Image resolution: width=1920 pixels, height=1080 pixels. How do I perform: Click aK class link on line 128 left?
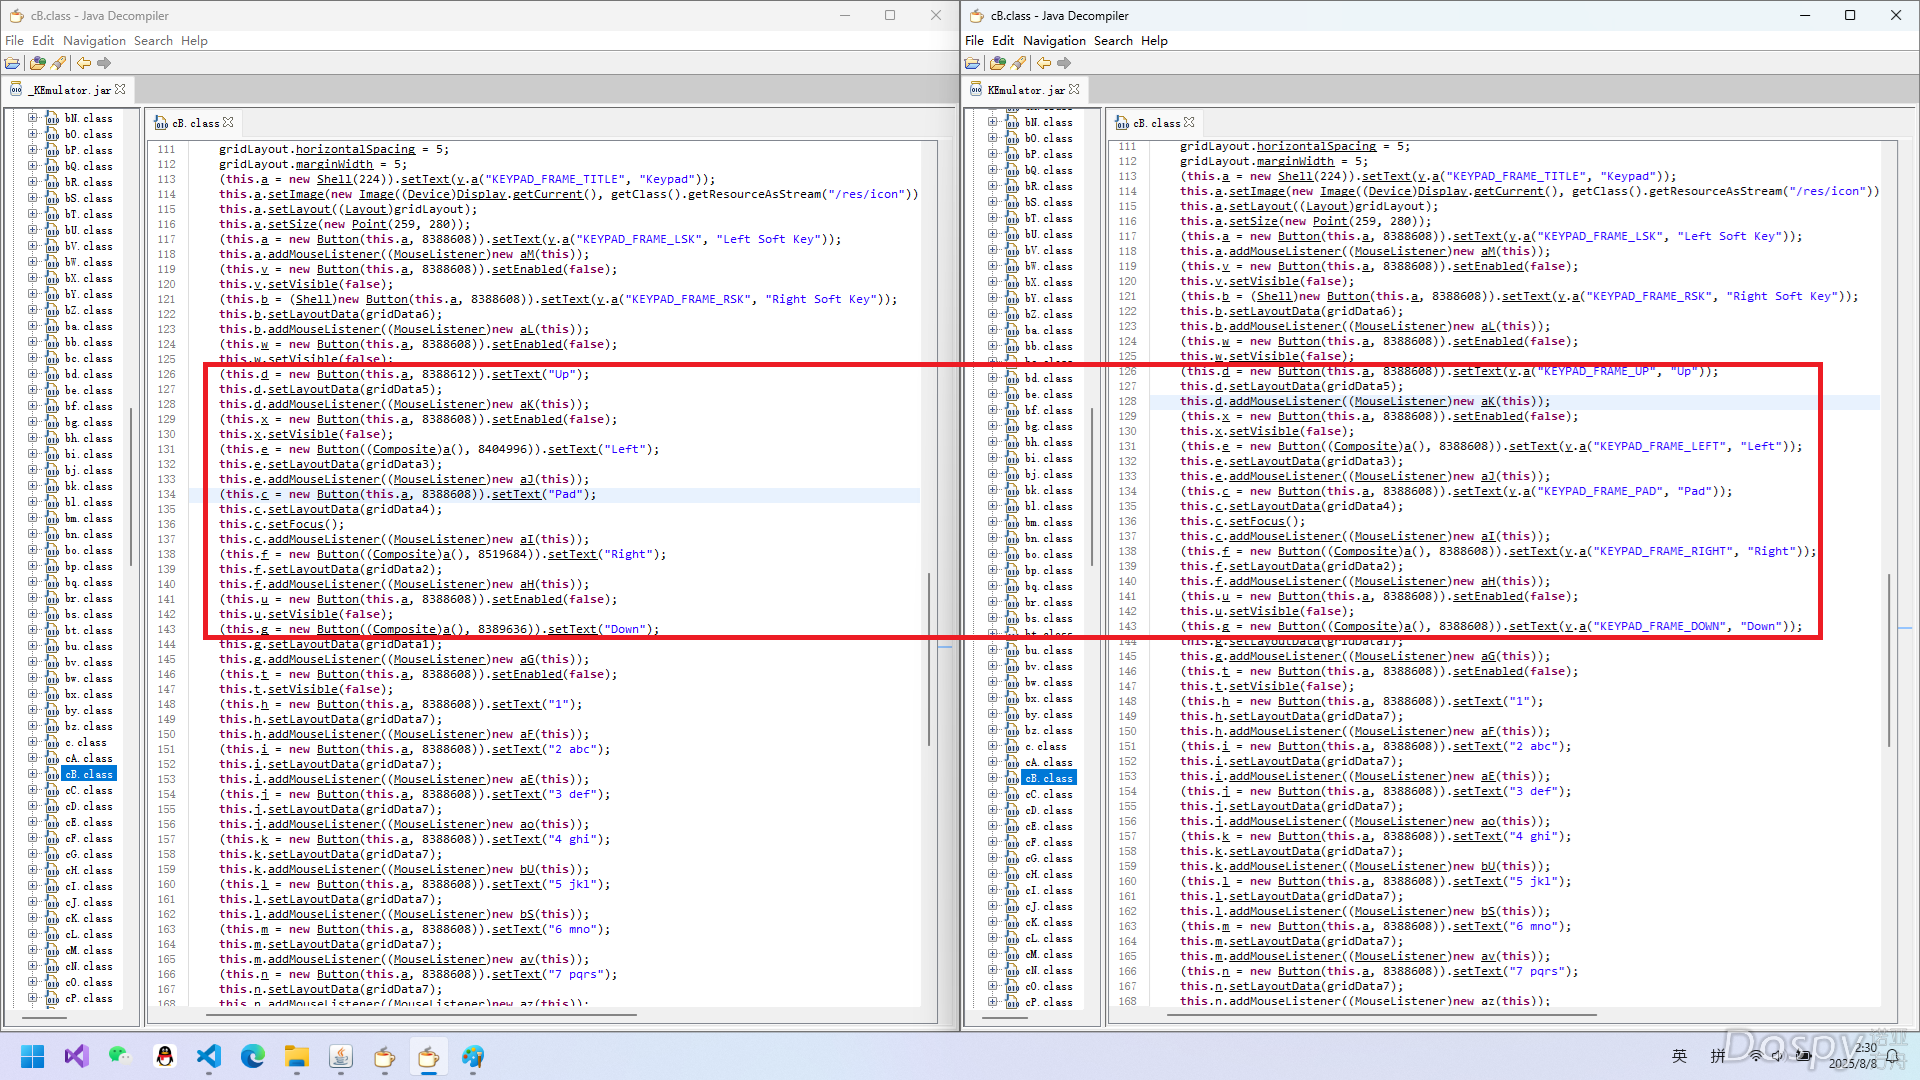tap(527, 404)
